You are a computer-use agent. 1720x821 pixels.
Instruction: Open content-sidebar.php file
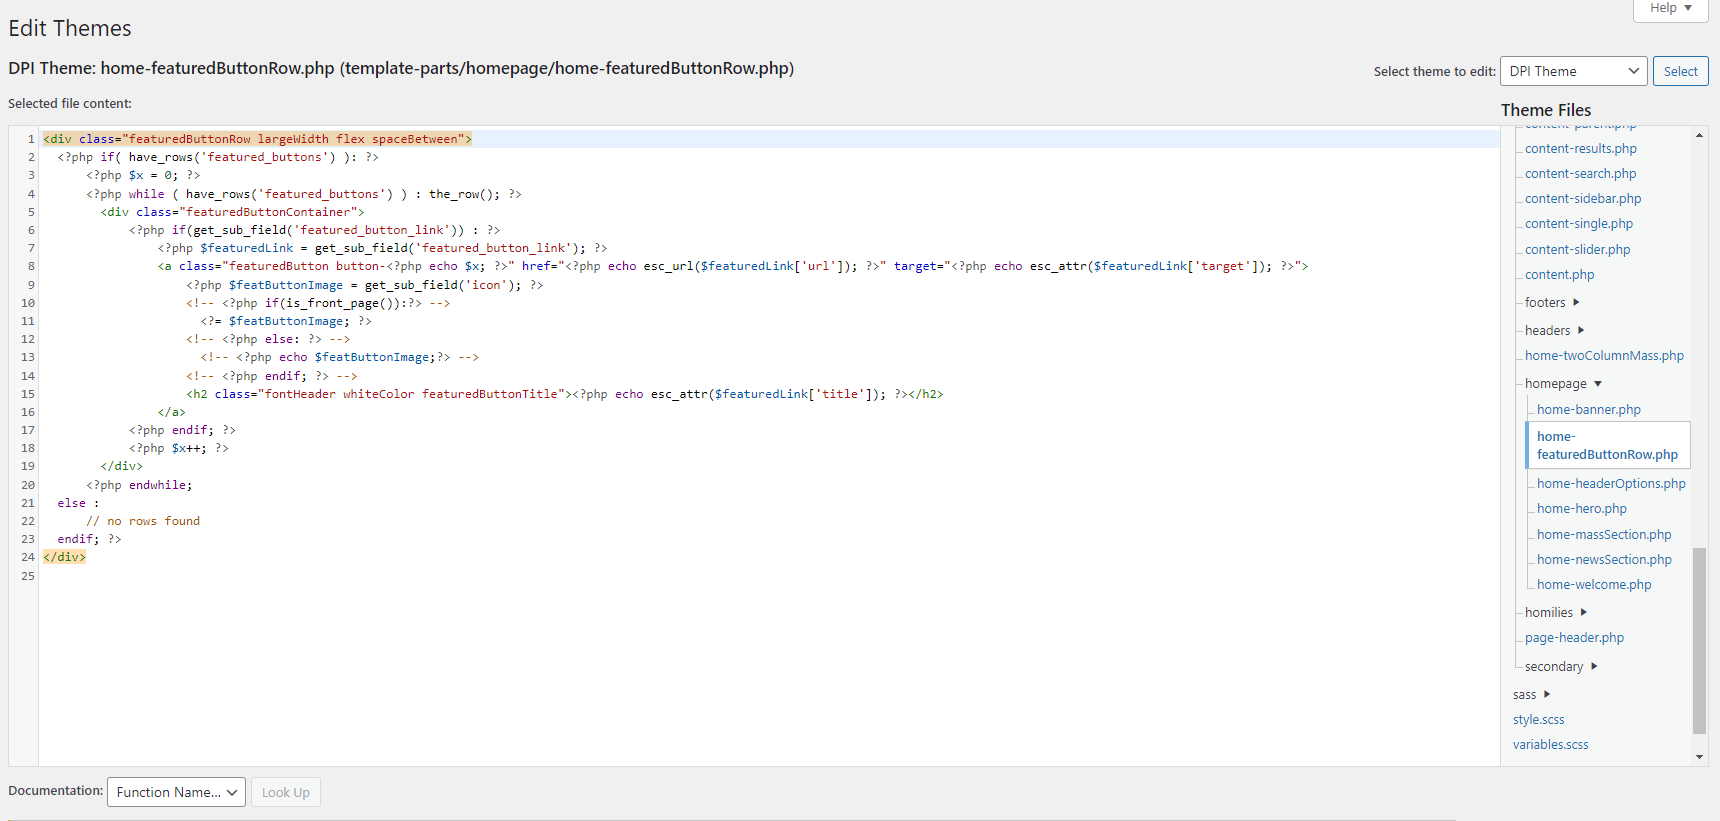coord(1582,198)
